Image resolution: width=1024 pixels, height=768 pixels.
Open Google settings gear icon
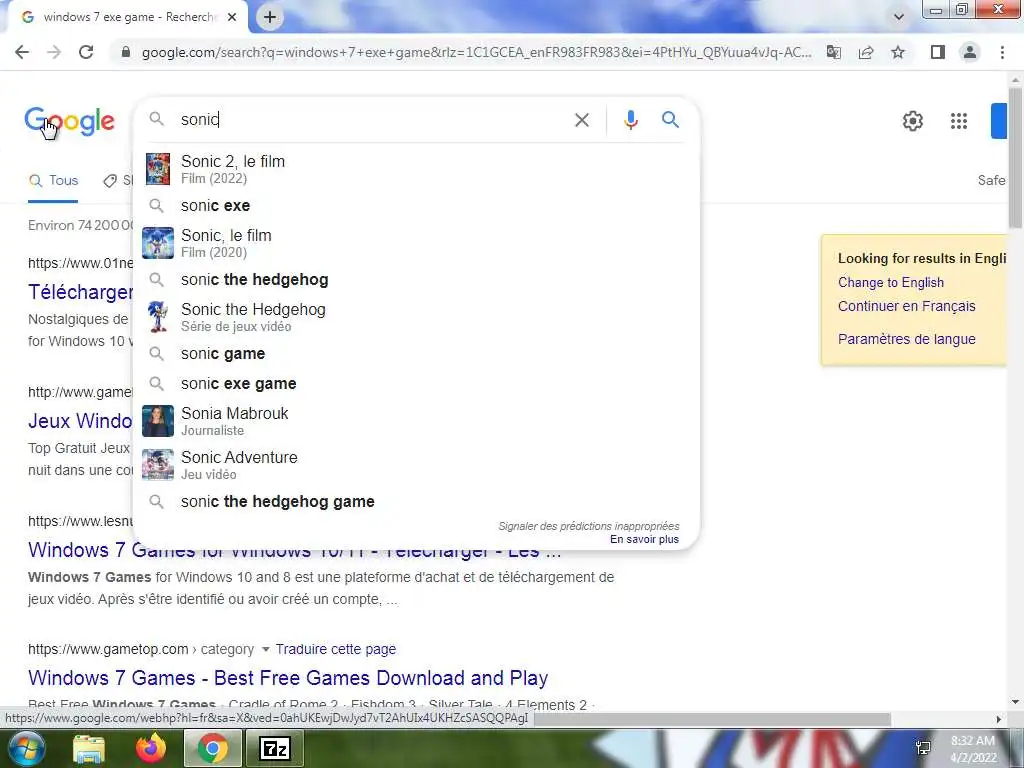click(912, 121)
